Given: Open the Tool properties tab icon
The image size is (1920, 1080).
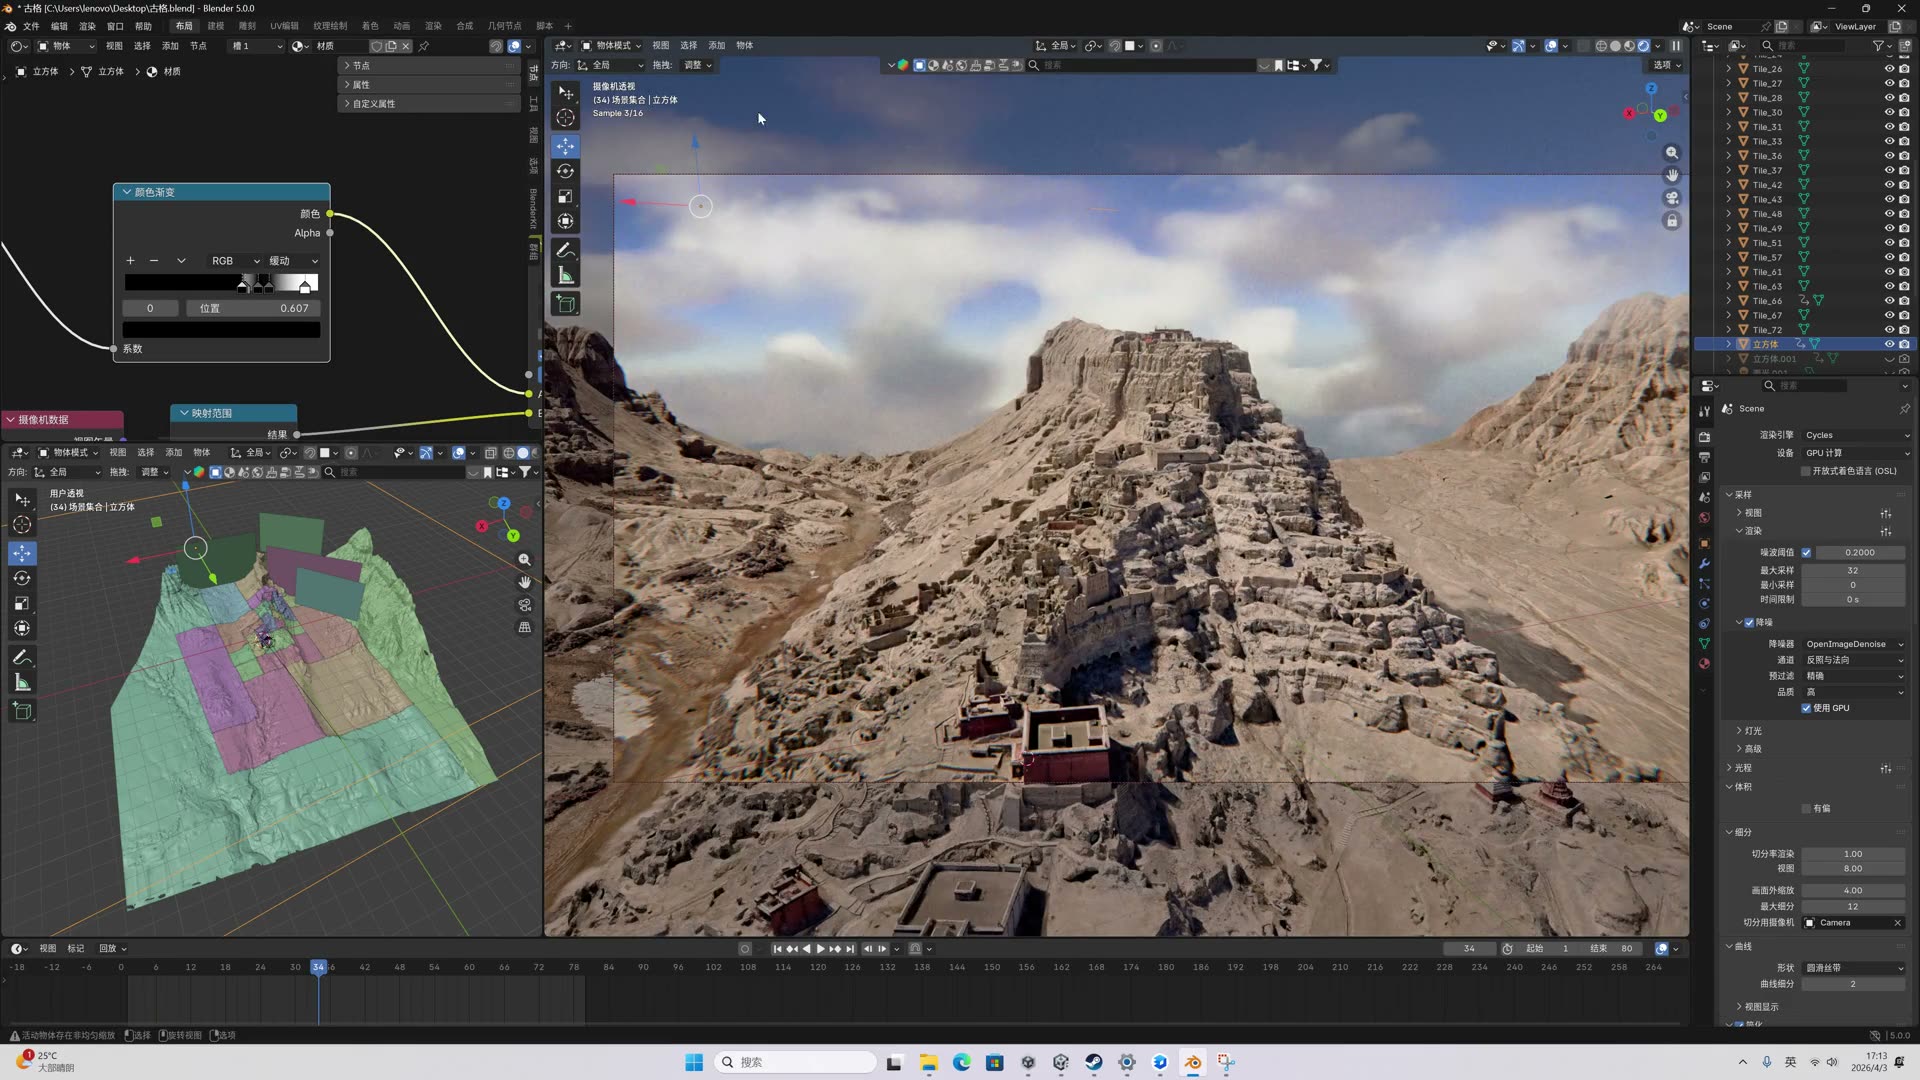Looking at the screenshot, I should [1704, 411].
